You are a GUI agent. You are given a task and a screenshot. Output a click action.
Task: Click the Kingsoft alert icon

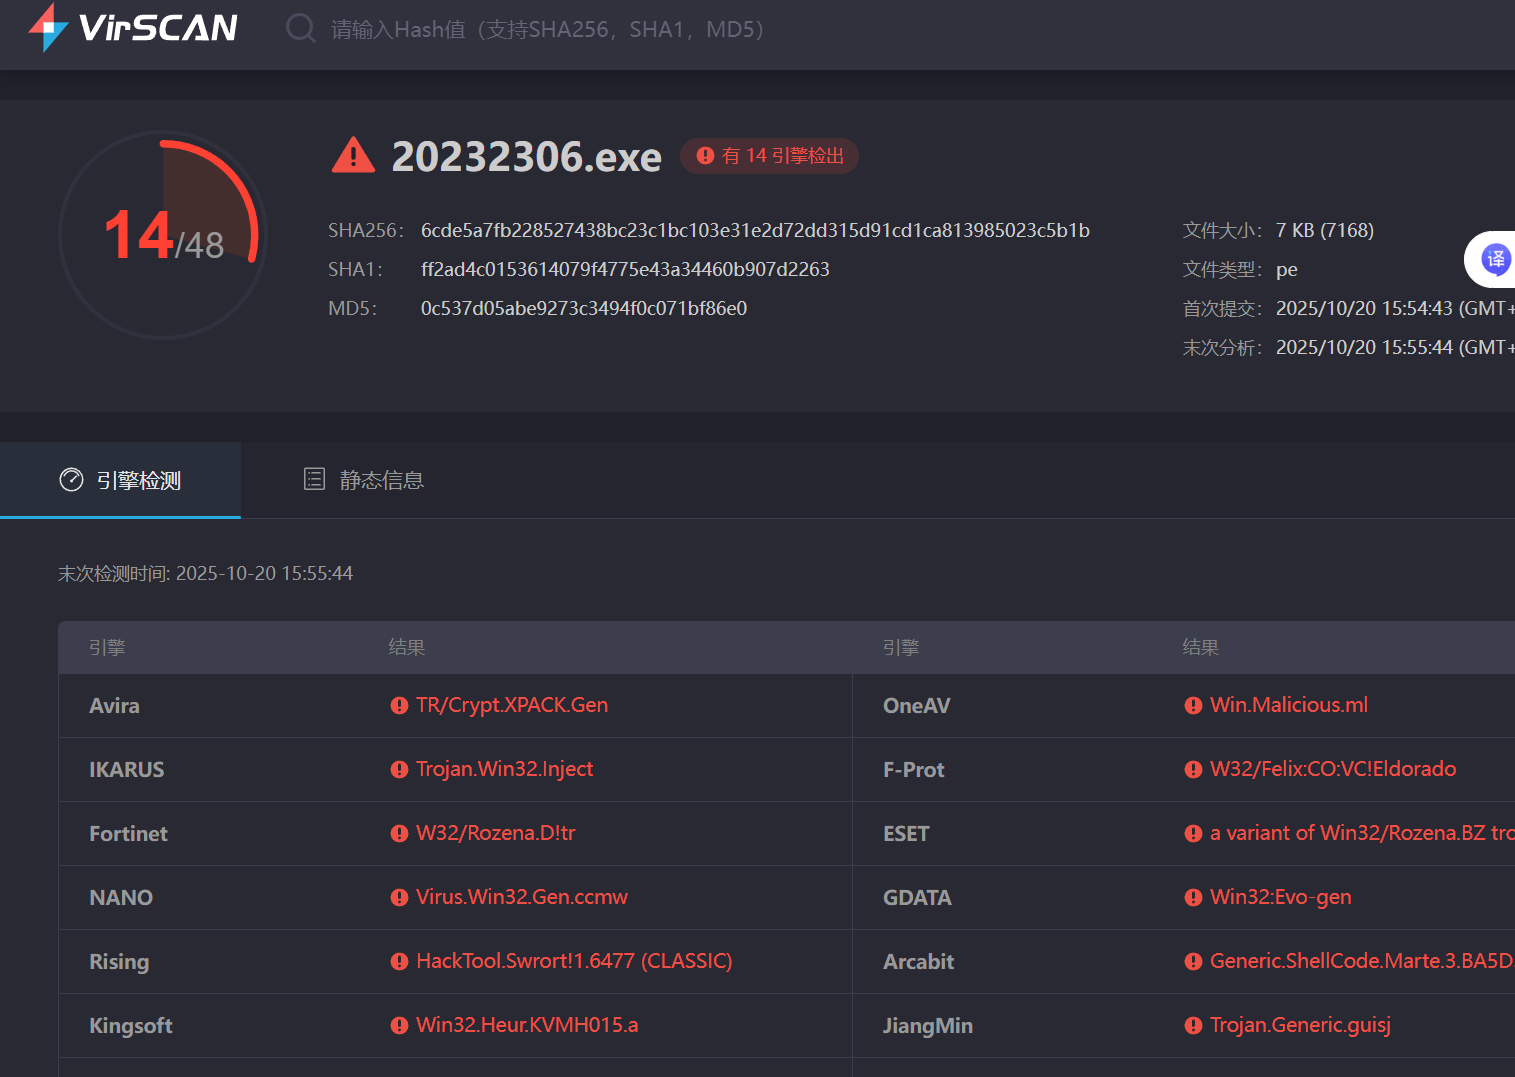coord(399,1026)
